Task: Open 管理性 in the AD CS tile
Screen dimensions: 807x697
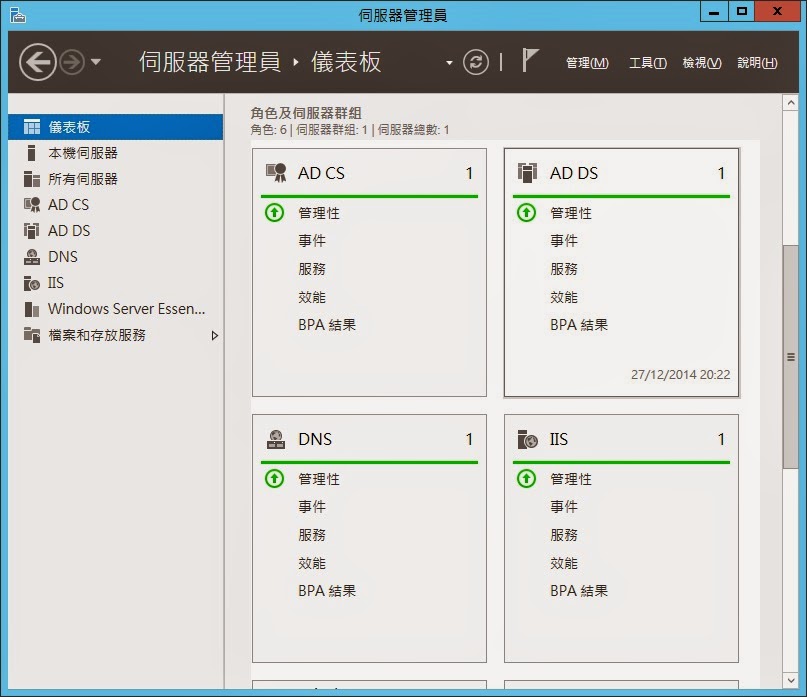Action: (319, 213)
